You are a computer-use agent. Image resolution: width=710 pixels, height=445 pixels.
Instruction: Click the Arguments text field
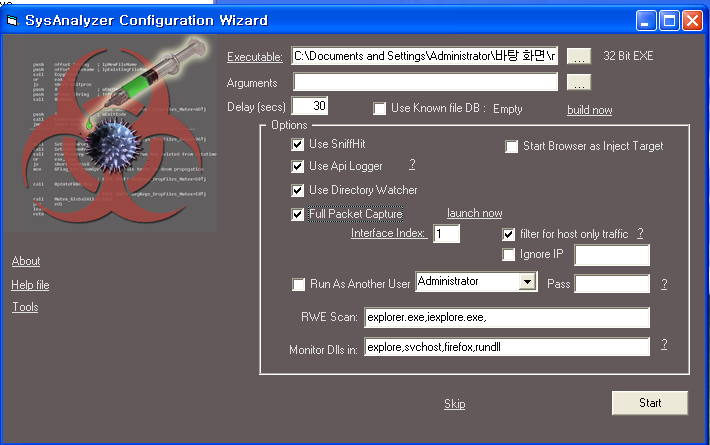tap(425, 82)
